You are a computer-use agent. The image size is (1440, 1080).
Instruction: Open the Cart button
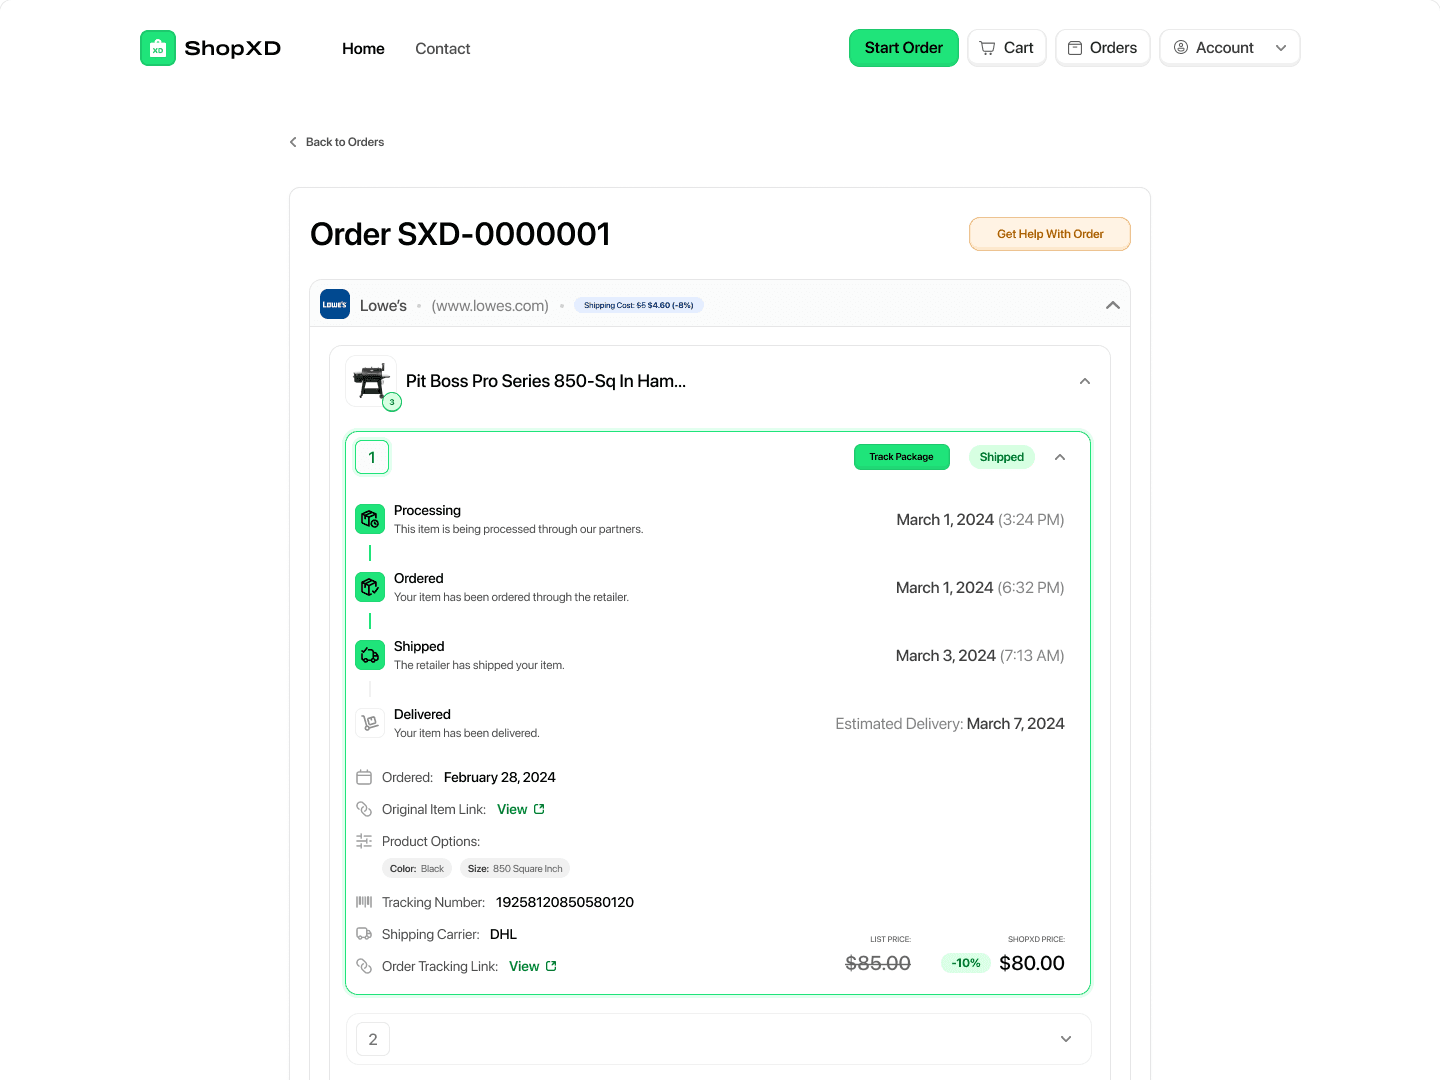(1007, 48)
